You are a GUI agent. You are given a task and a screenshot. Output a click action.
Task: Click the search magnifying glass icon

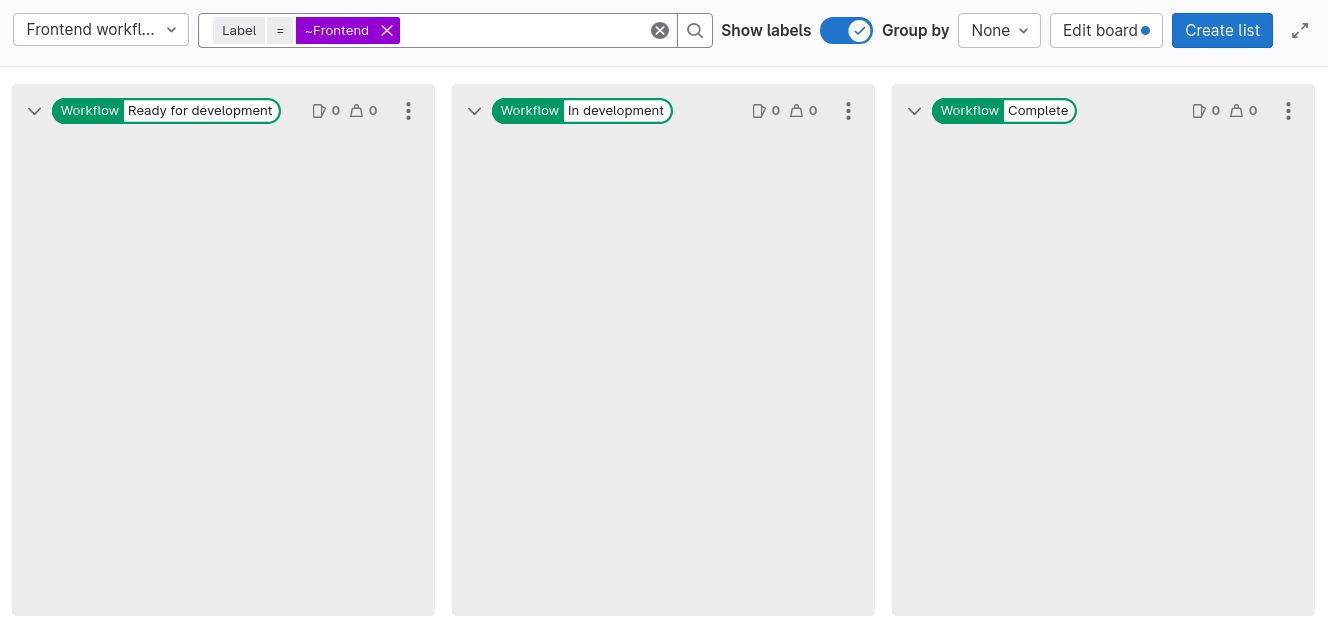(x=694, y=30)
